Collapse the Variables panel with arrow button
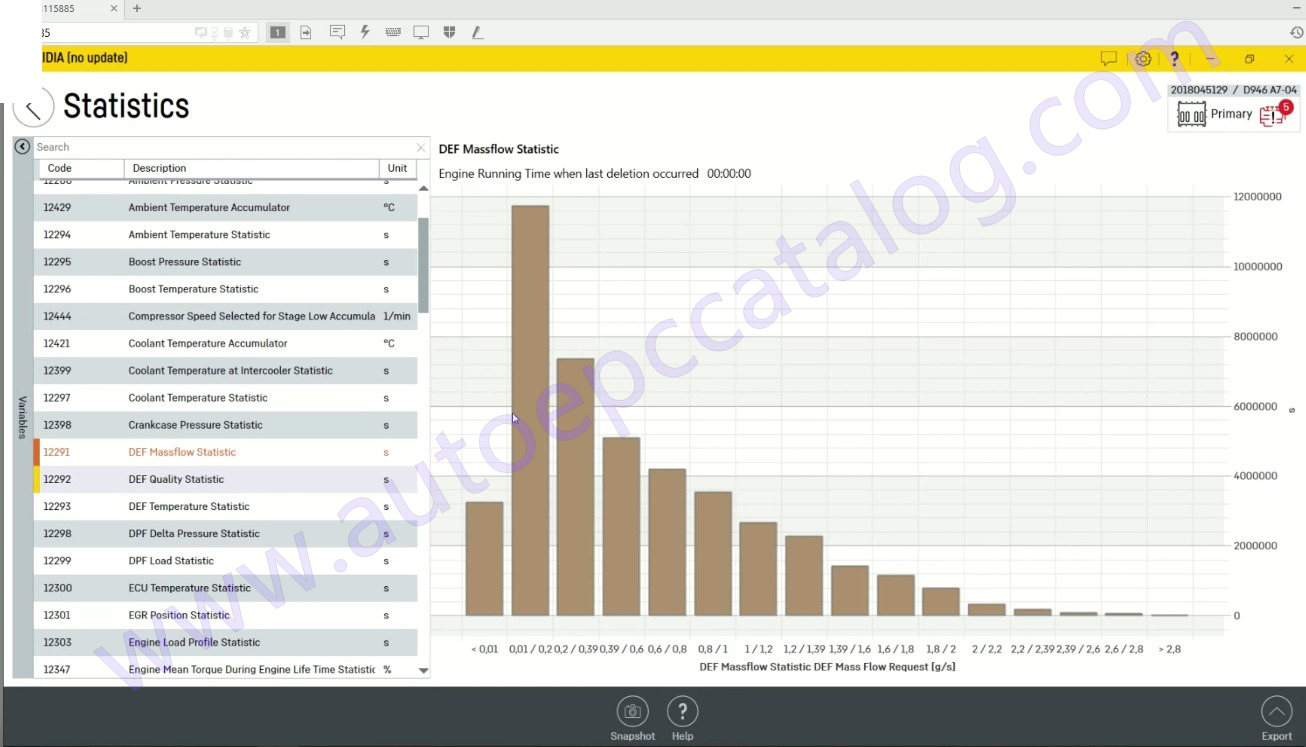This screenshot has width=1306, height=747. [22, 147]
